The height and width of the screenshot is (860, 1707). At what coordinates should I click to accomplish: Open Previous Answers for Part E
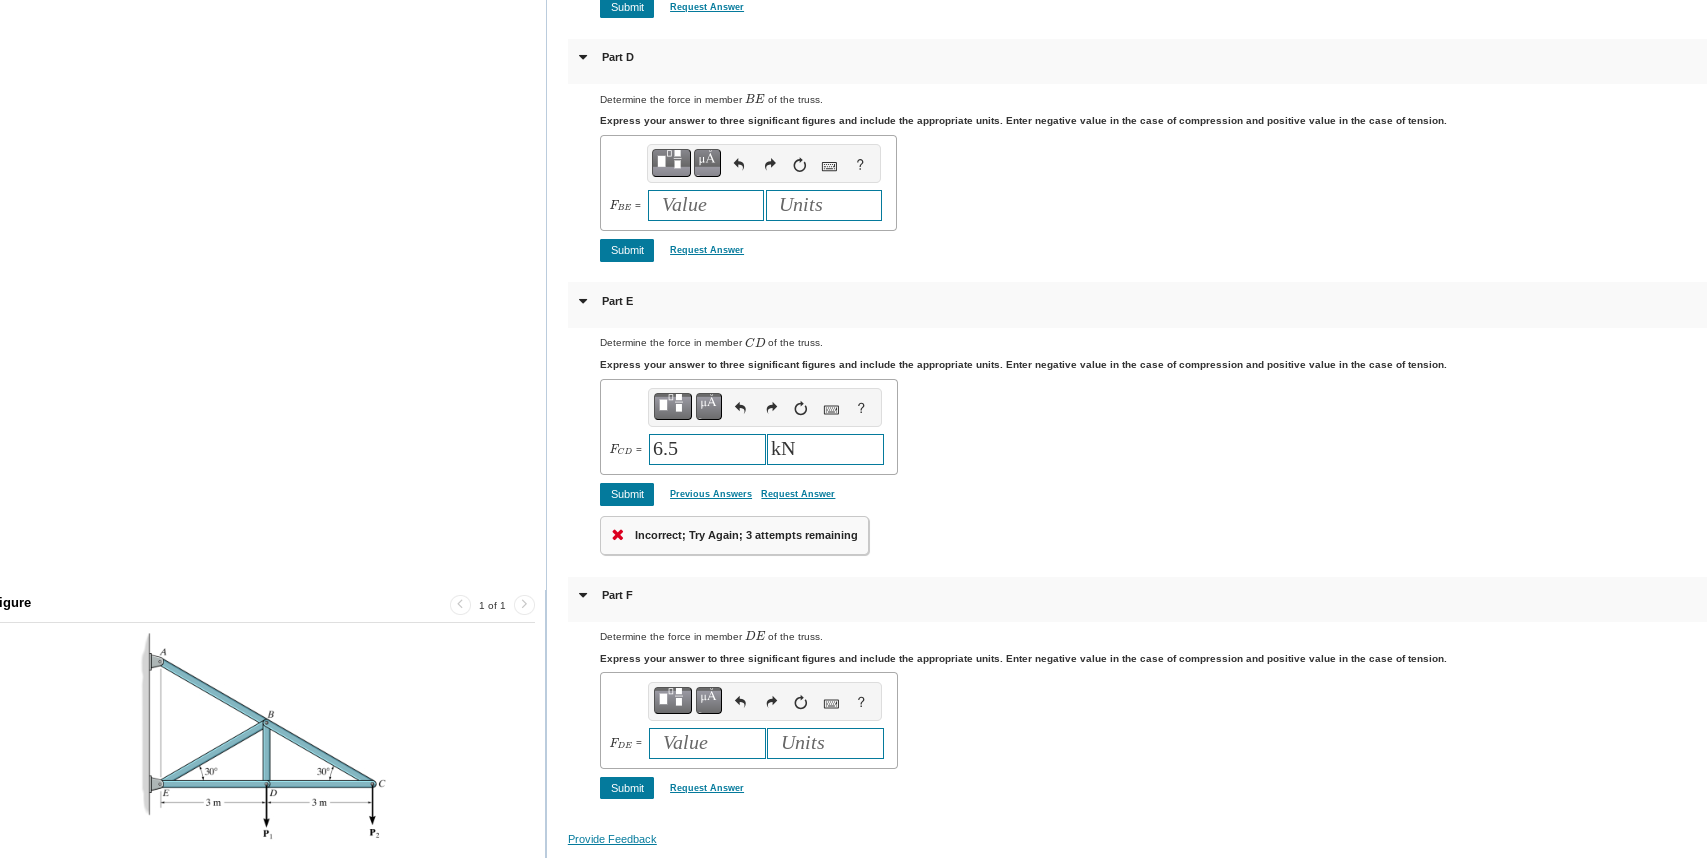pyautogui.click(x=711, y=494)
